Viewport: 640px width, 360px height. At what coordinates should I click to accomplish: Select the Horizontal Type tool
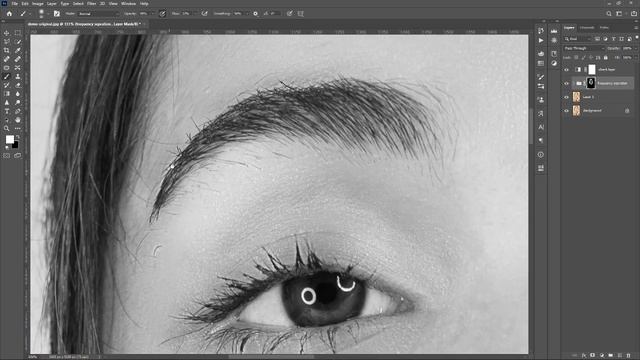pyautogui.click(x=7, y=111)
